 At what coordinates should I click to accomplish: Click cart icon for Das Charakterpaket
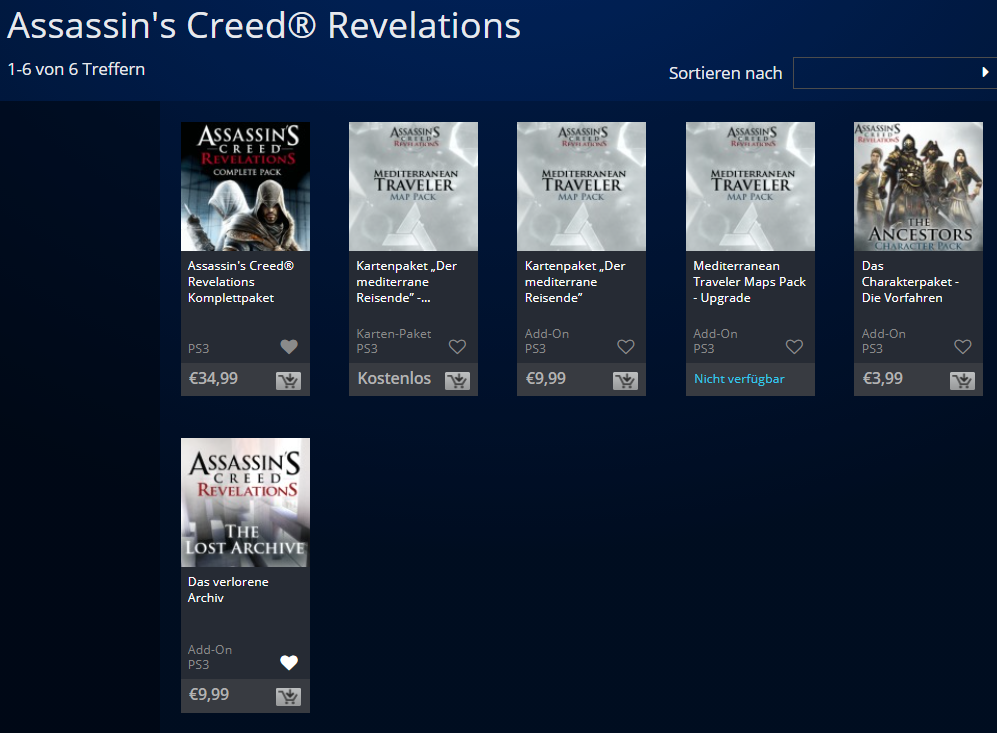coord(962,380)
